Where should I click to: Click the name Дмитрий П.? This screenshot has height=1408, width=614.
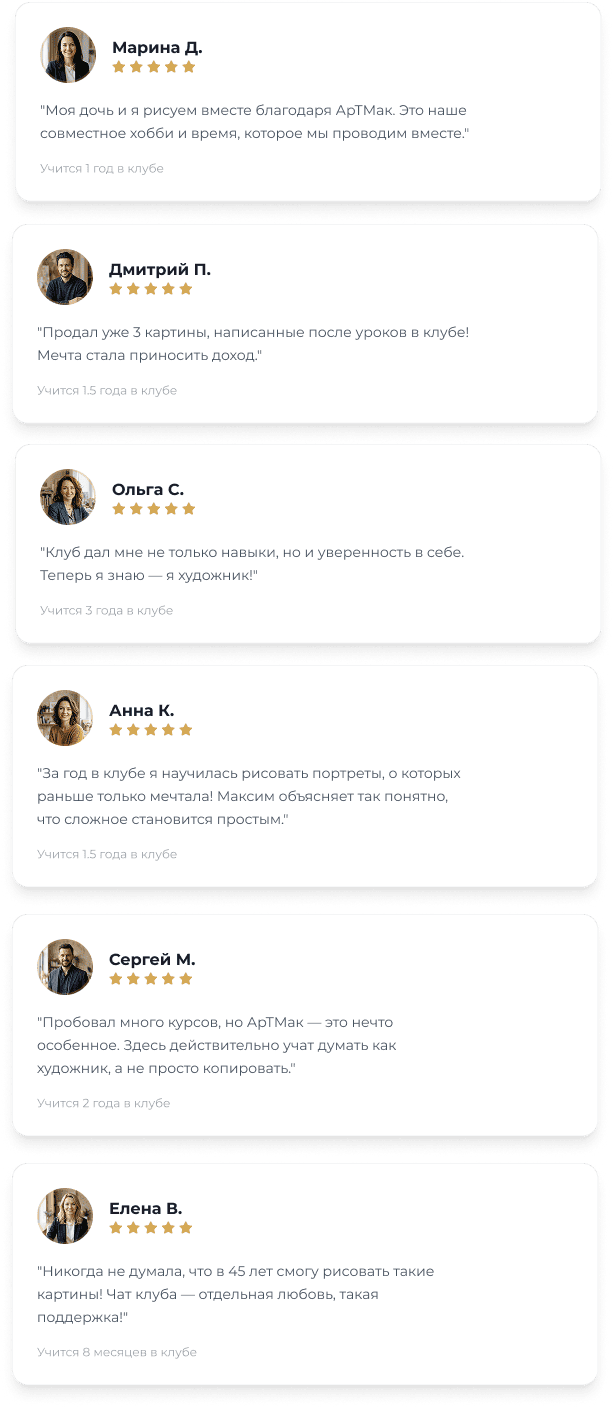click(x=160, y=270)
